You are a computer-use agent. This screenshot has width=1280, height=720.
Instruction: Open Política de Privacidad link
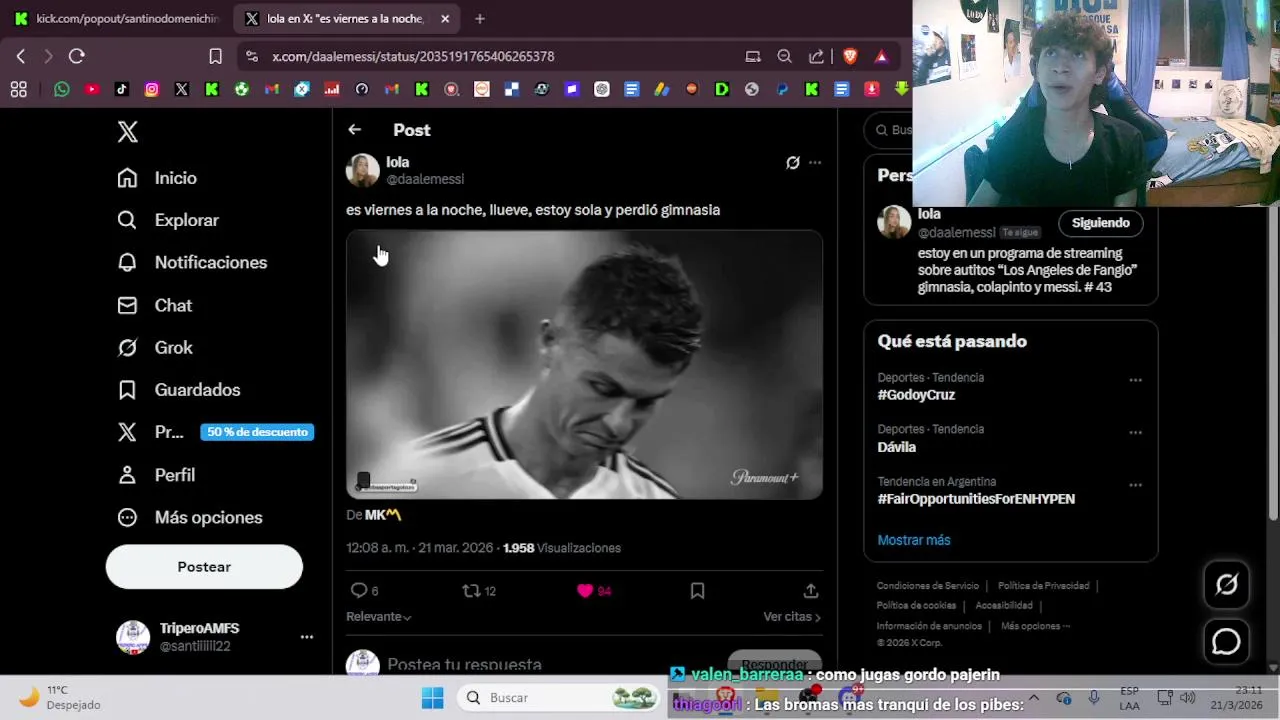pyautogui.click(x=1043, y=586)
